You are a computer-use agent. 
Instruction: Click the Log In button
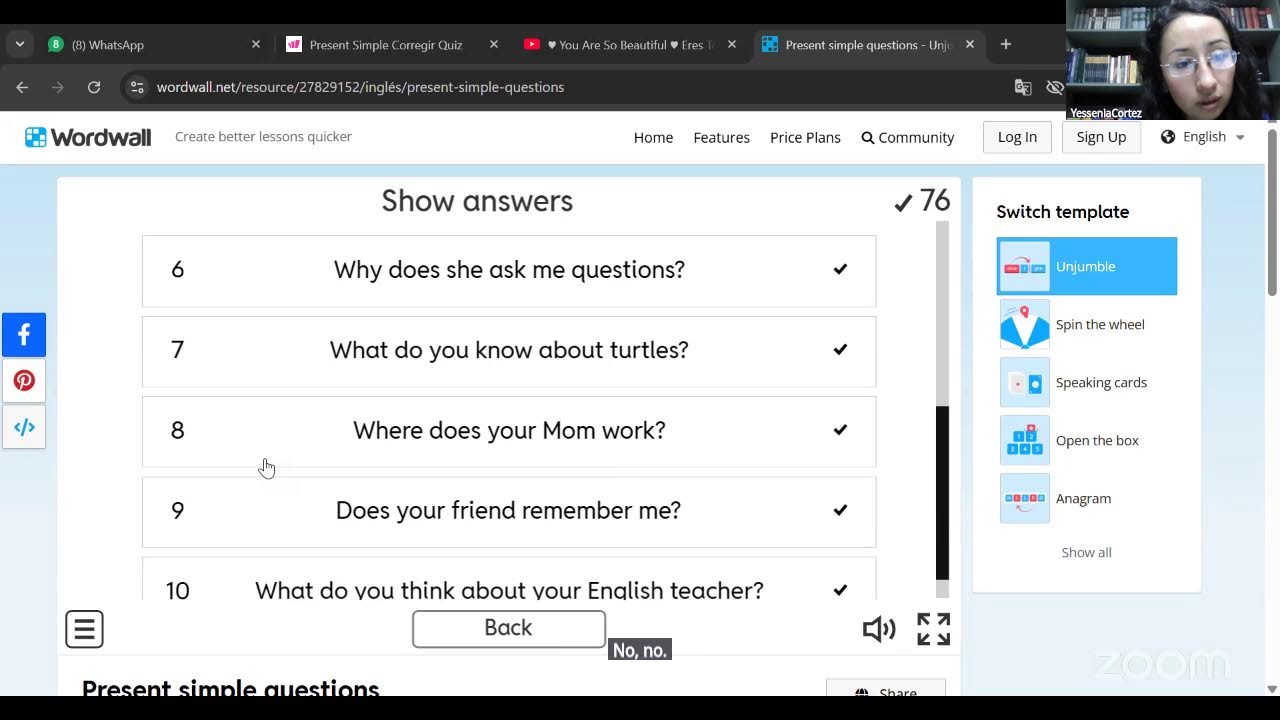1017,137
